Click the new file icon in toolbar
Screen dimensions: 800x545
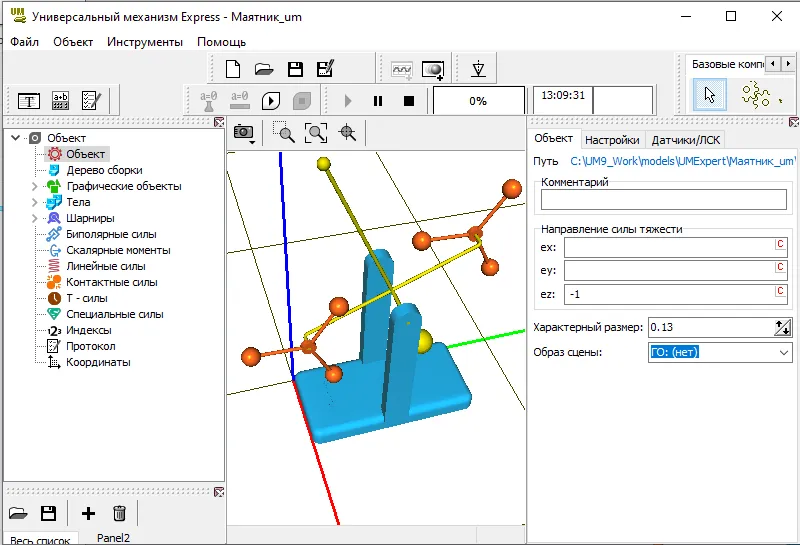coord(233,69)
